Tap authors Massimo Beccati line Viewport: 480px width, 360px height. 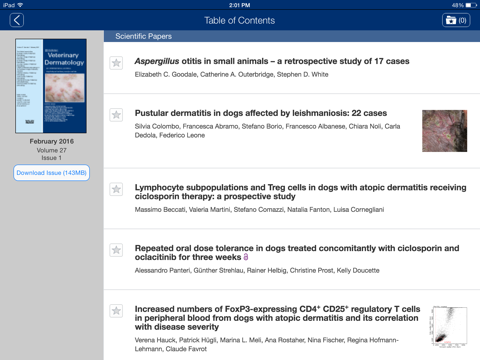259,210
